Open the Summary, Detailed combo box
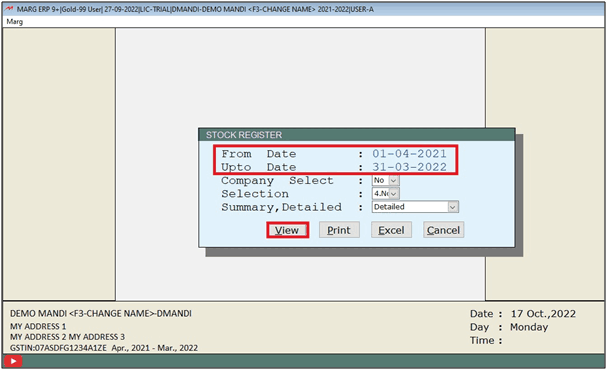608x370 pixels. tap(415, 207)
